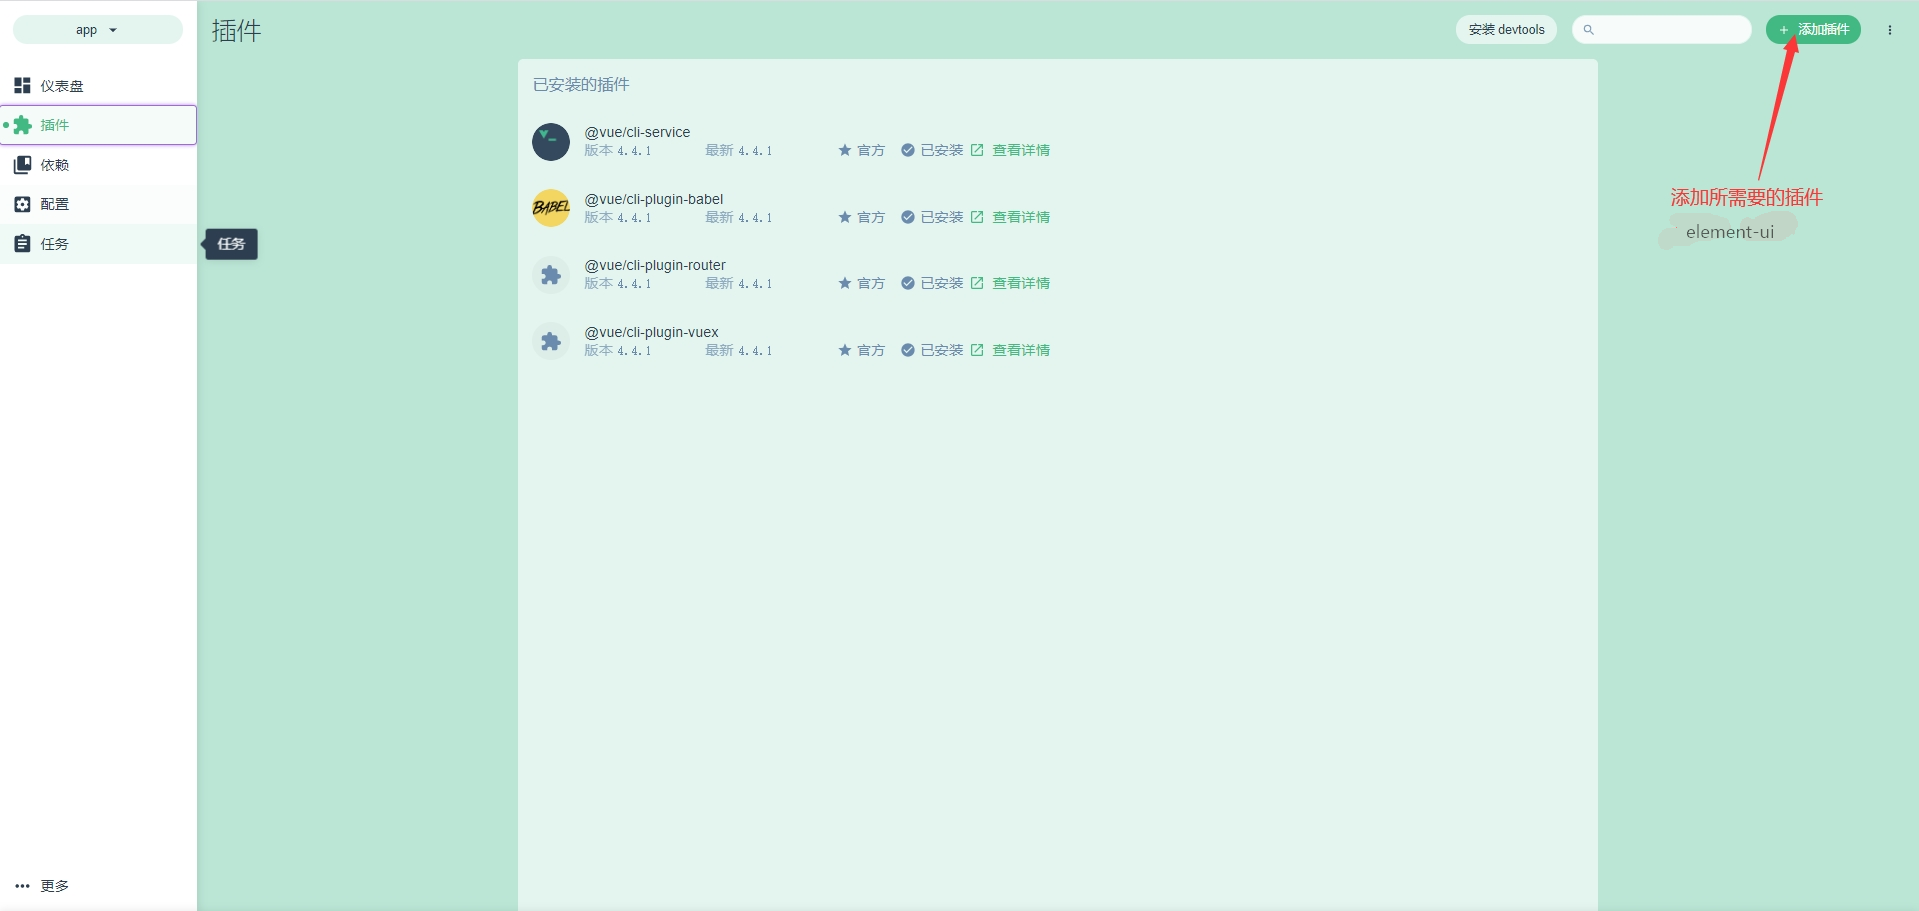Select the 插件 sidebar item
Image resolution: width=1919 pixels, height=911 pixels.
point(98,125)
